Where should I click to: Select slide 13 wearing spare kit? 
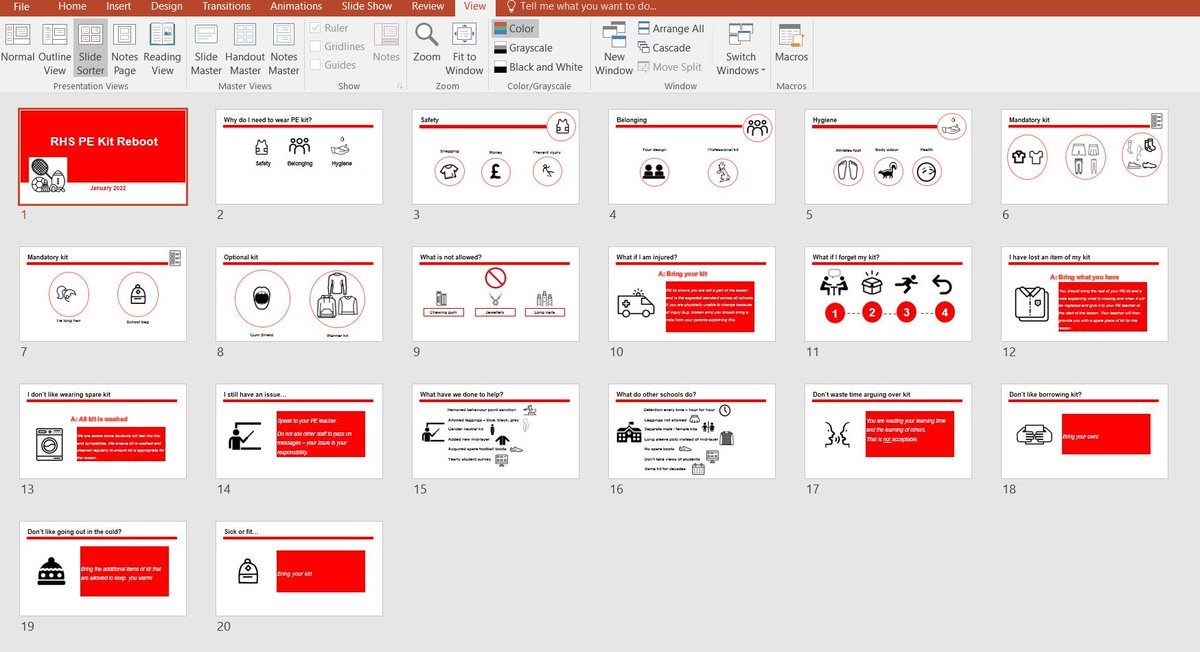pos(103,431)
